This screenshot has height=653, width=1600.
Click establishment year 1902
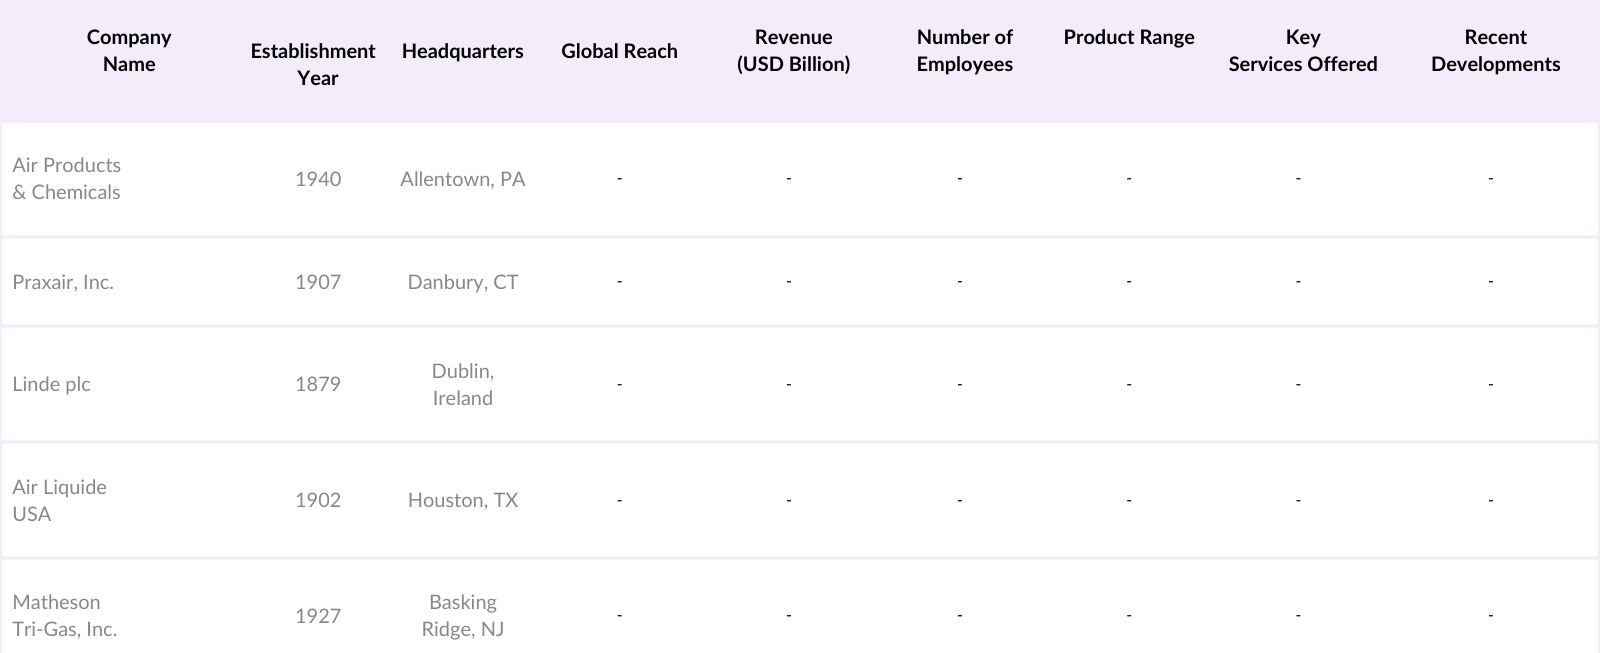coord(318,500)
